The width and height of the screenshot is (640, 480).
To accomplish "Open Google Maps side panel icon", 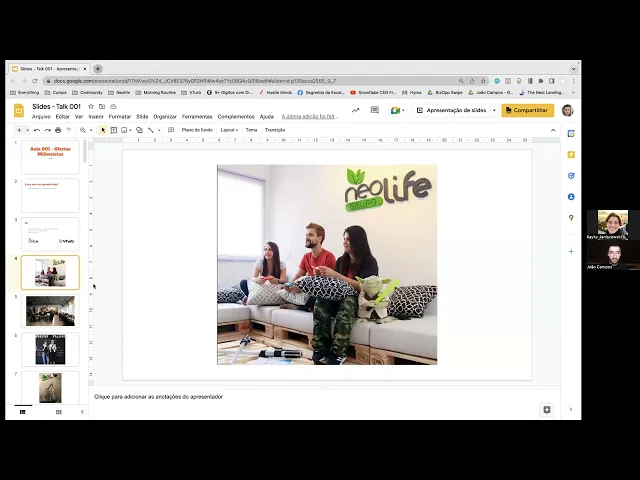I will (x=571, y=218).
